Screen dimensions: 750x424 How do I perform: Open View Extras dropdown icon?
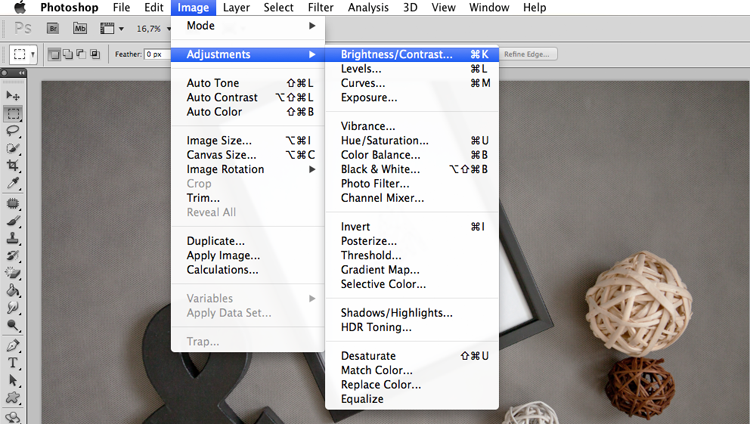112,29
